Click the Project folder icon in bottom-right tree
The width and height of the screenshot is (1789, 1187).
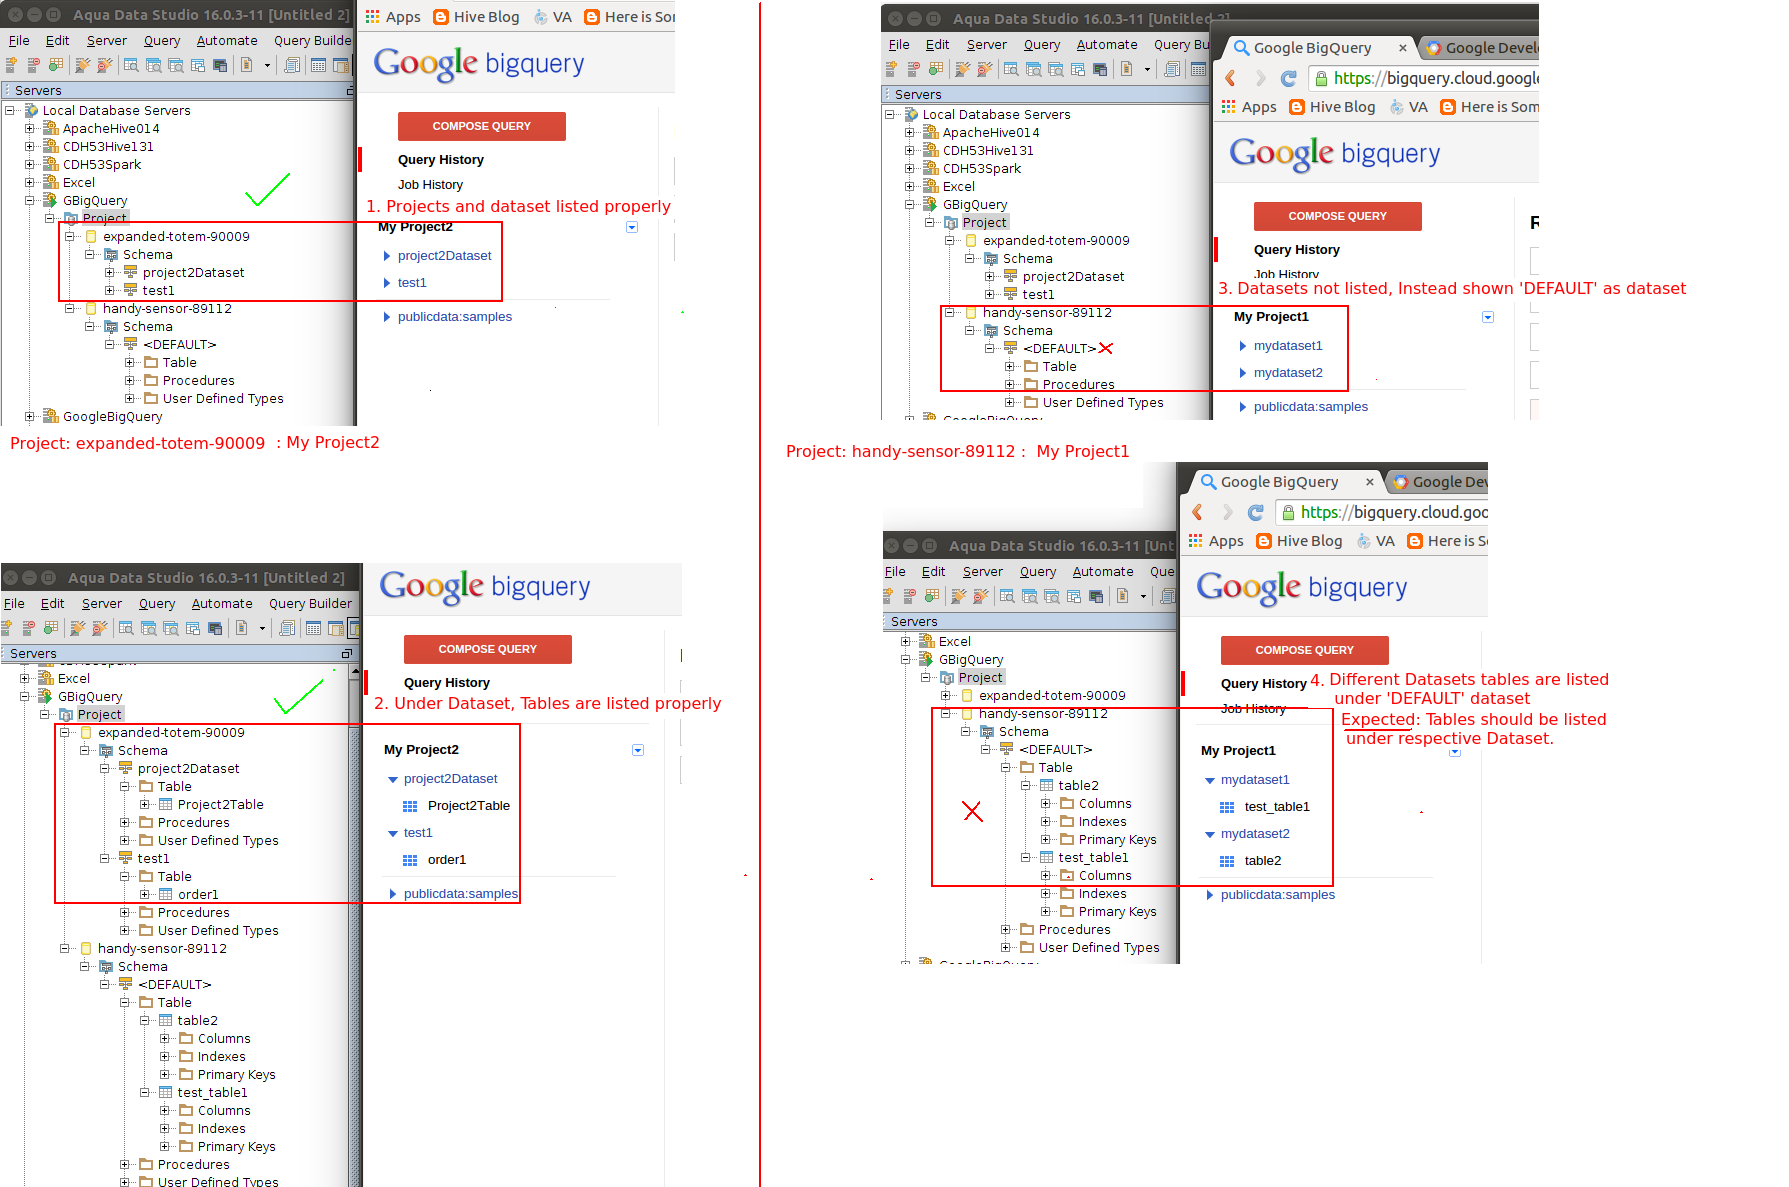pos(946,677)
